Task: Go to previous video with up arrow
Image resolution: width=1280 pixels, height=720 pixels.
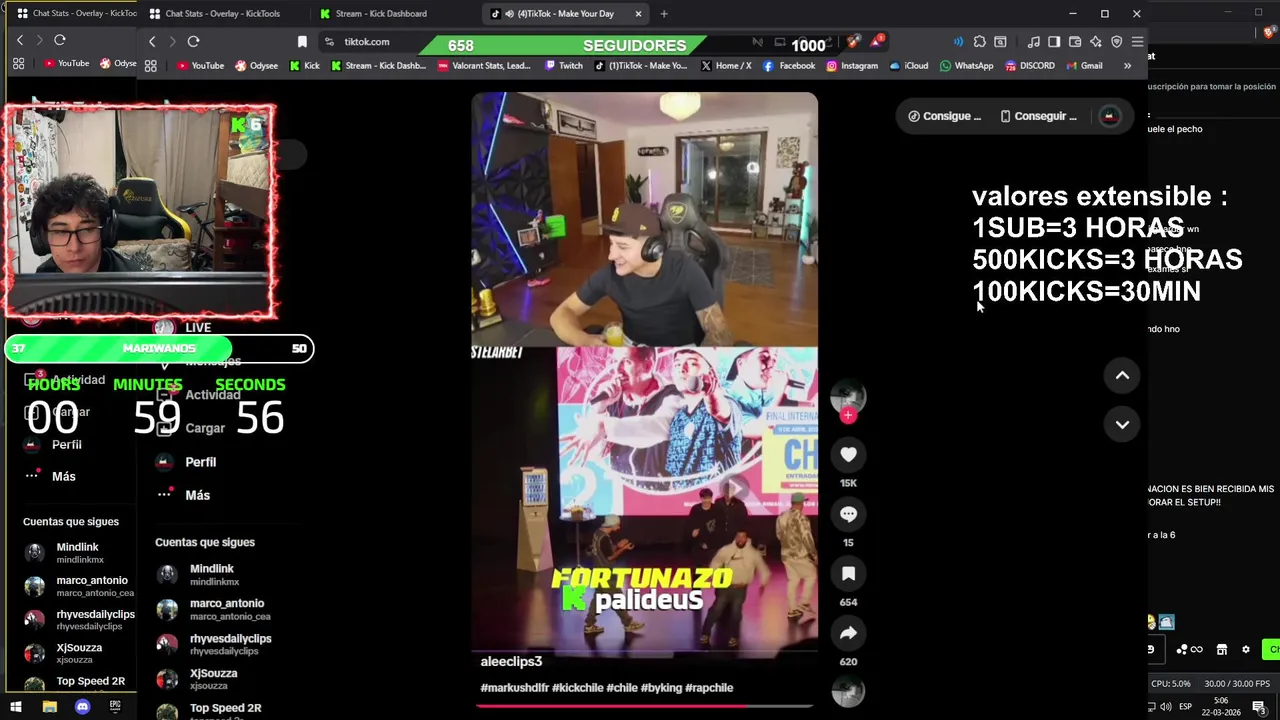Action: click(1122, 375)
